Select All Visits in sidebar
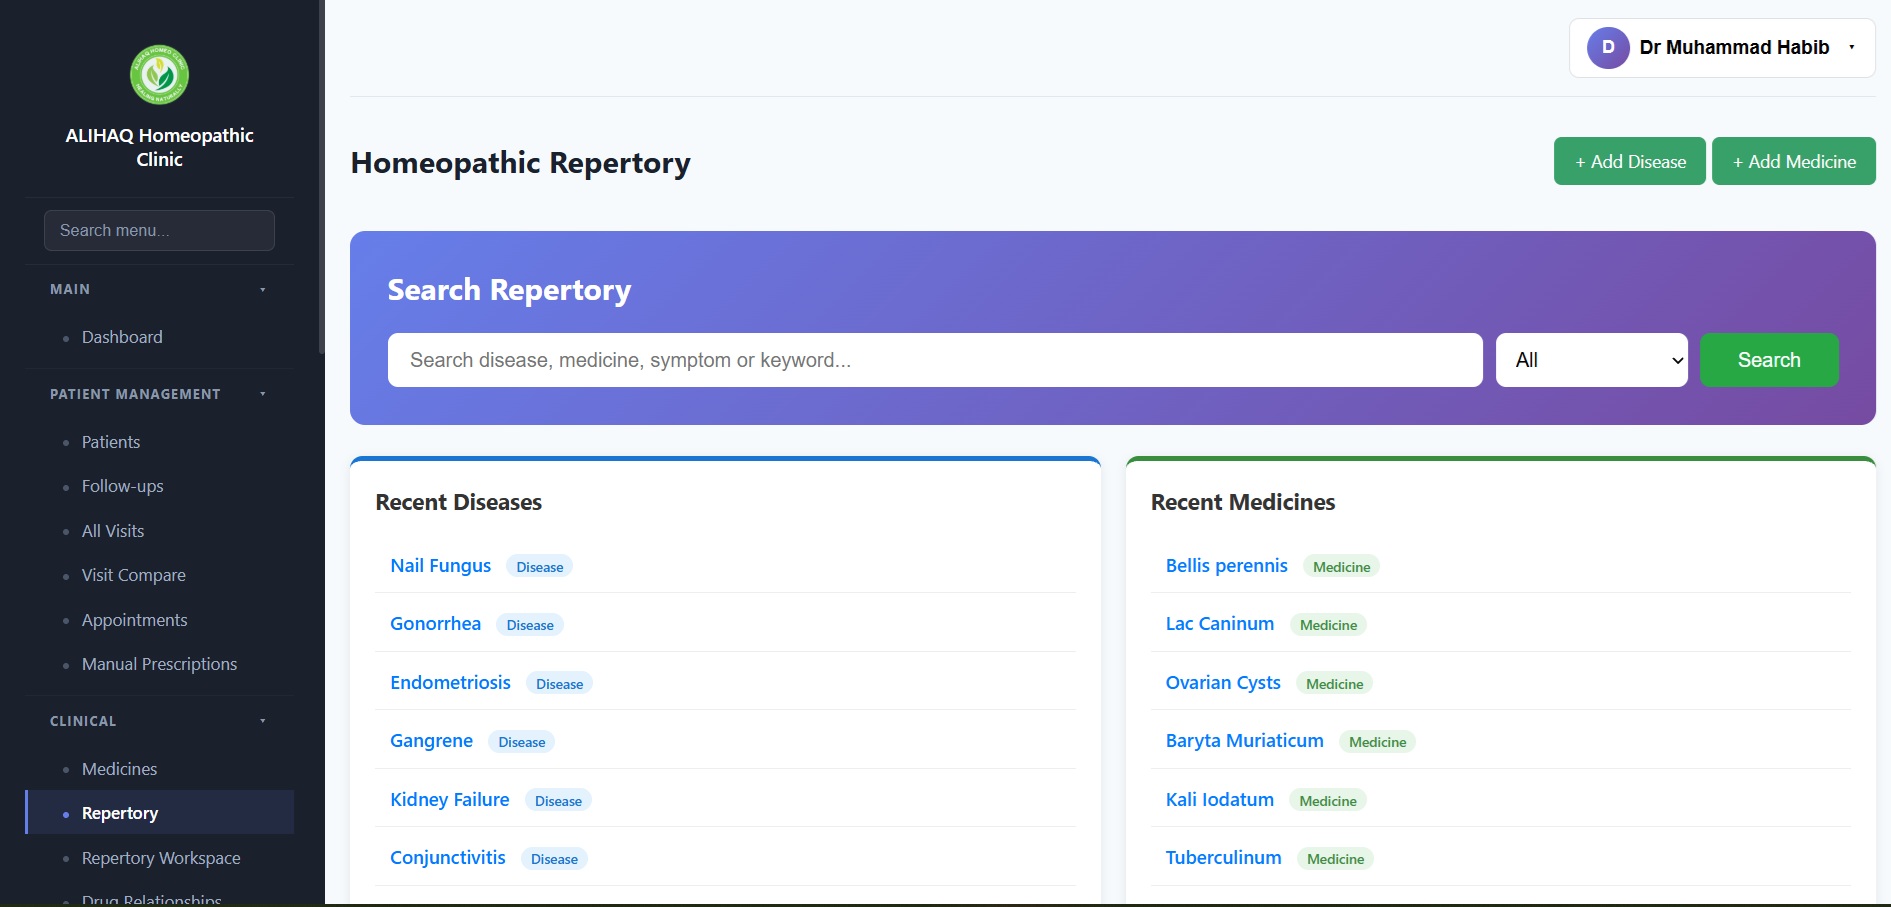The height and width of the screenshot is (907, 1891). point(113,531)
